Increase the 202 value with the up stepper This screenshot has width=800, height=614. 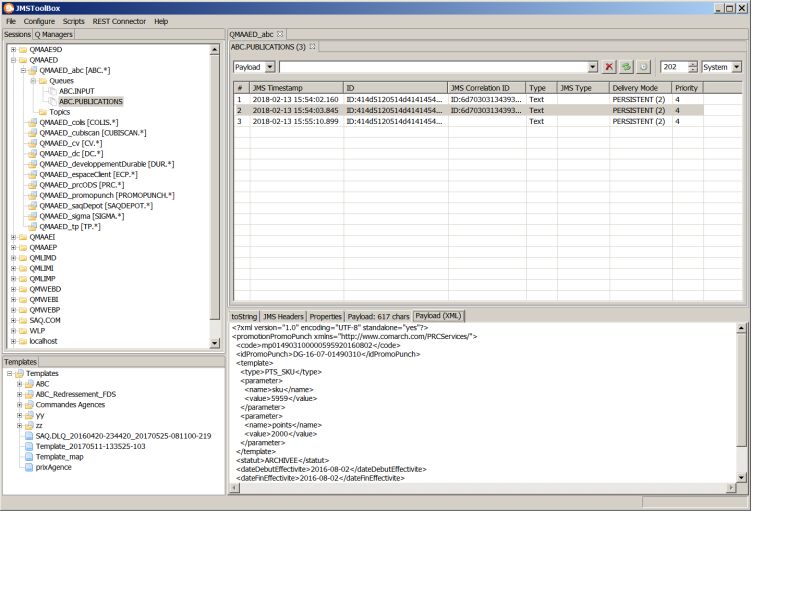(694, 62)
